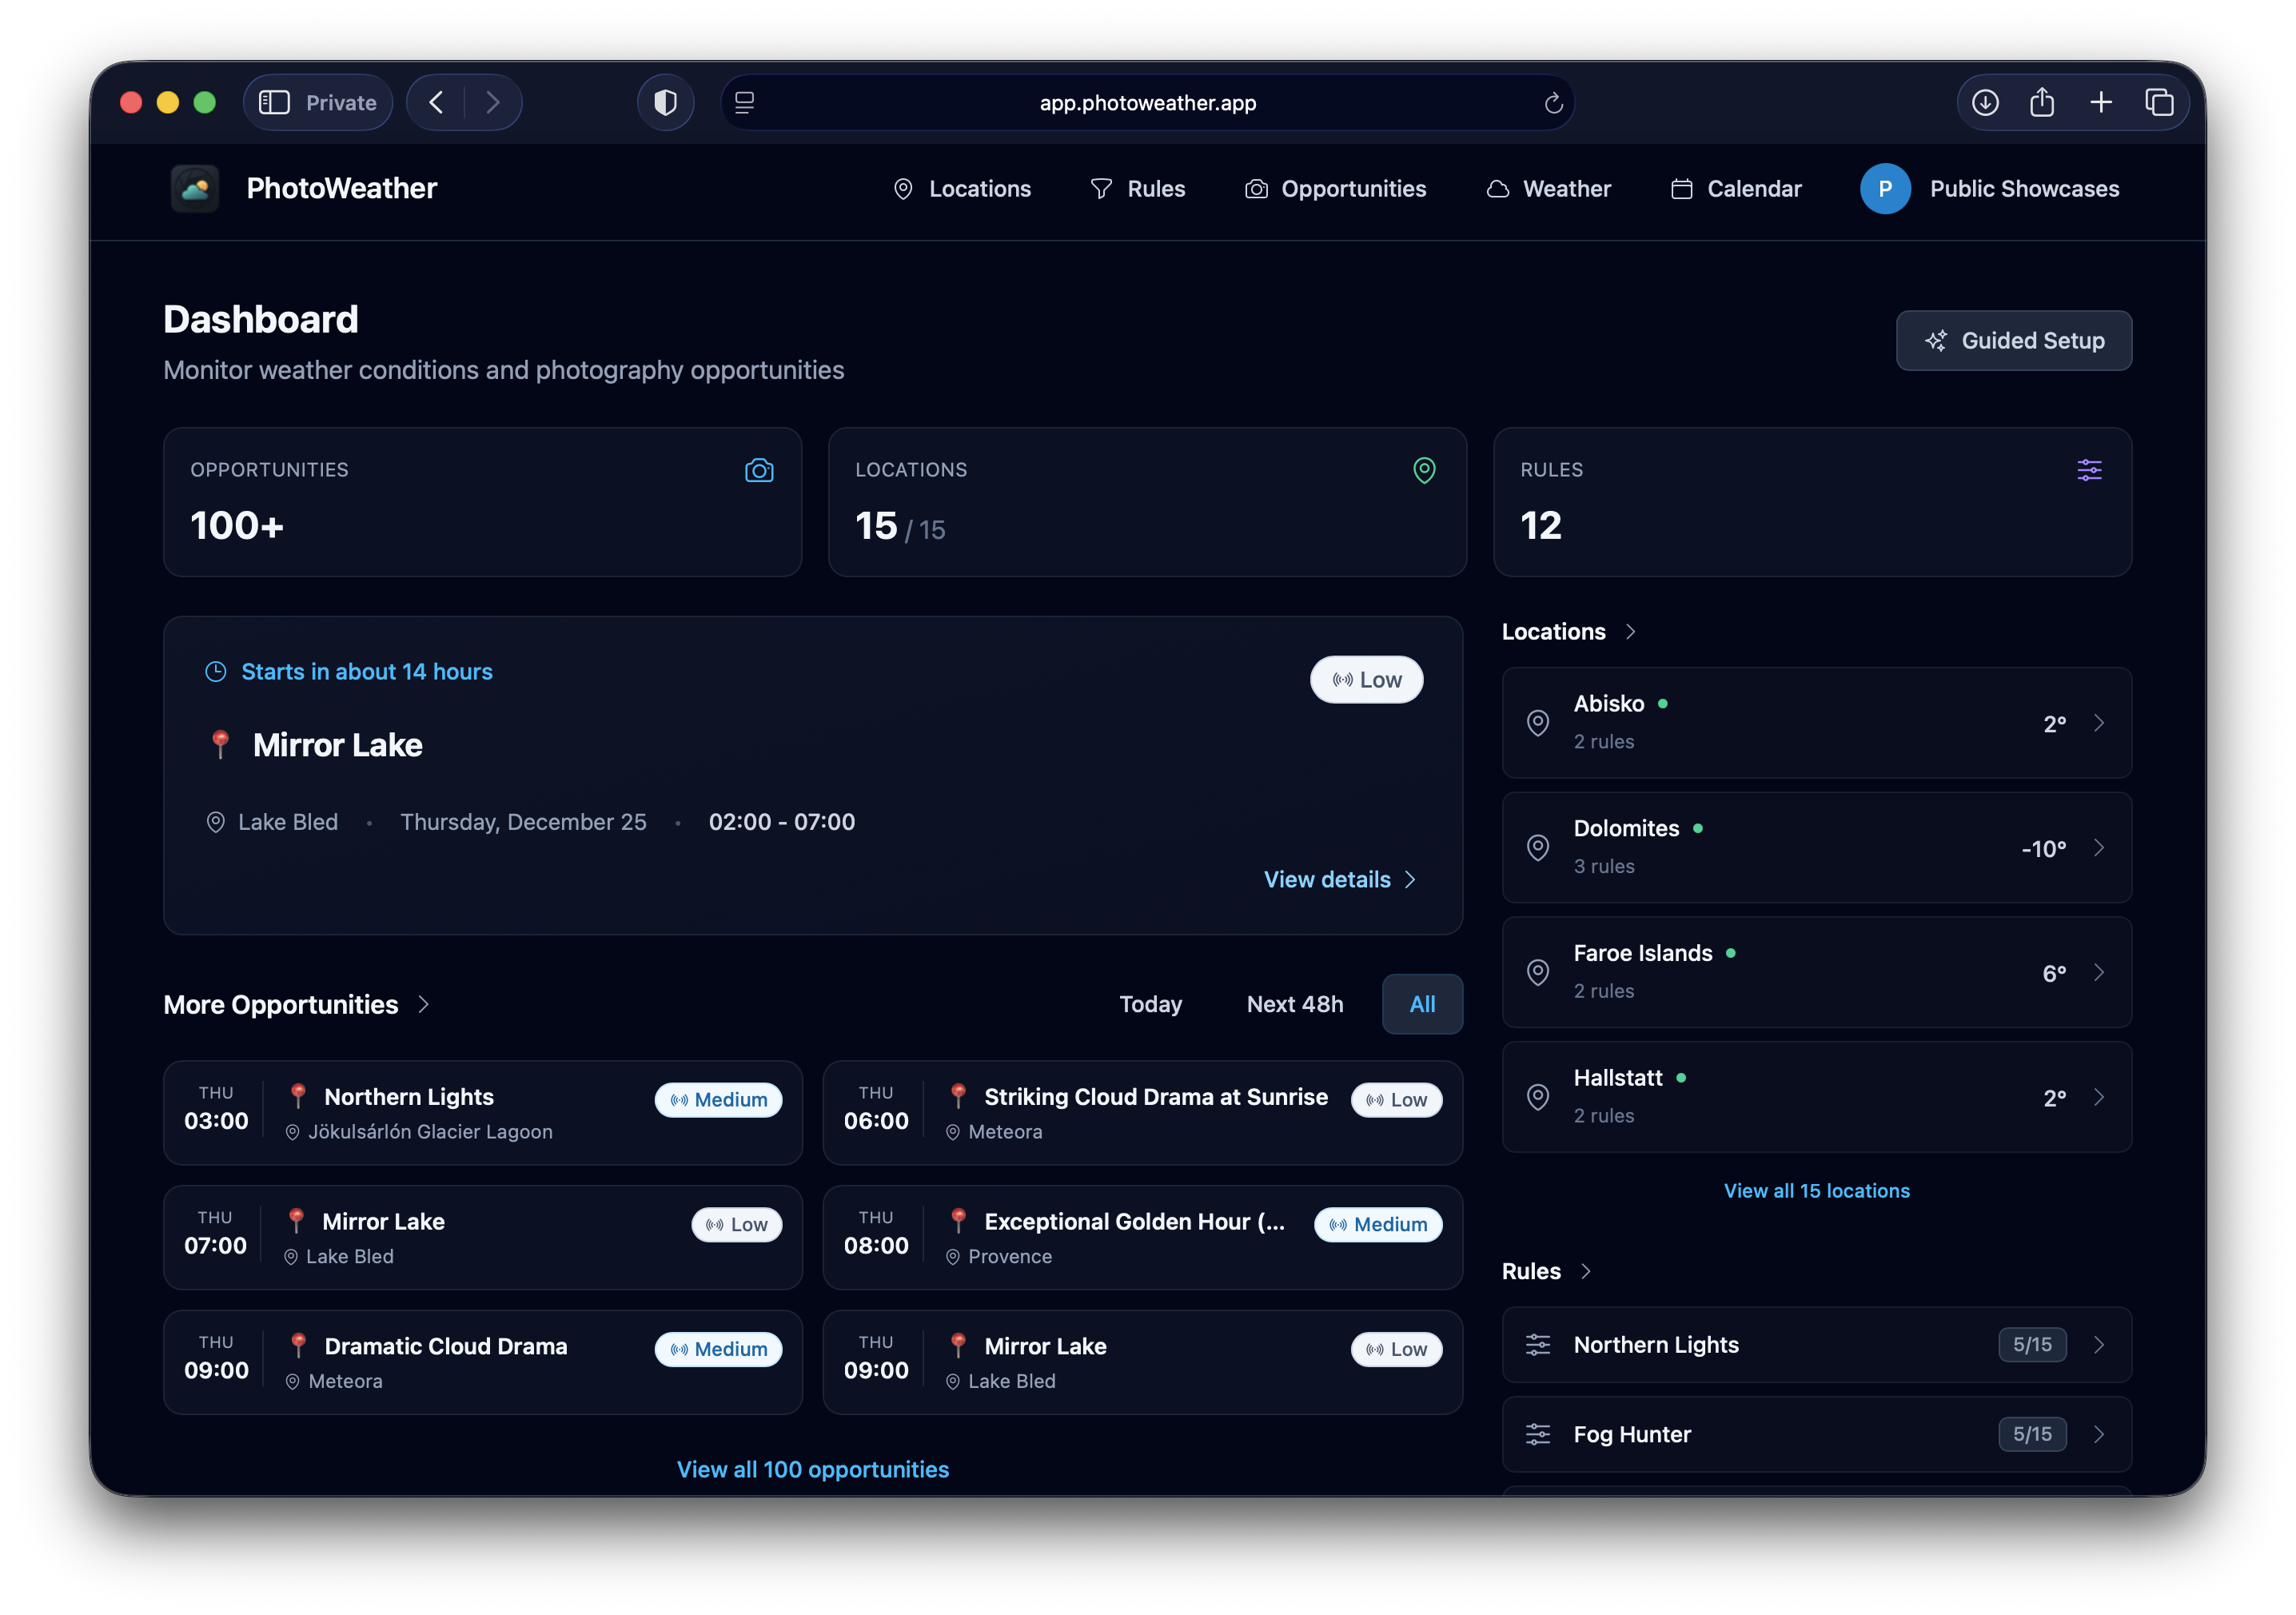Open the Weather nav item
2296x1615 pixels.
point(1548,189)
